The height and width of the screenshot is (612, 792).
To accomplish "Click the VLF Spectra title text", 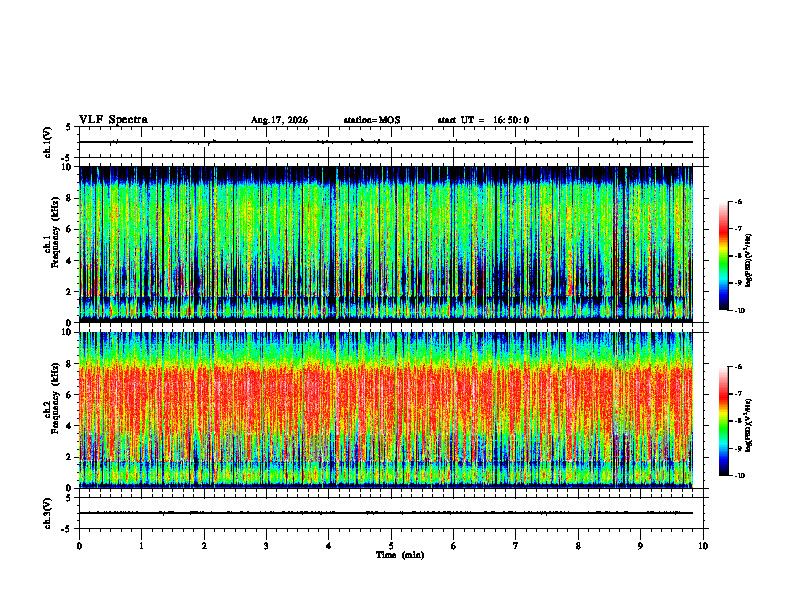I will (x=113, y=120).
